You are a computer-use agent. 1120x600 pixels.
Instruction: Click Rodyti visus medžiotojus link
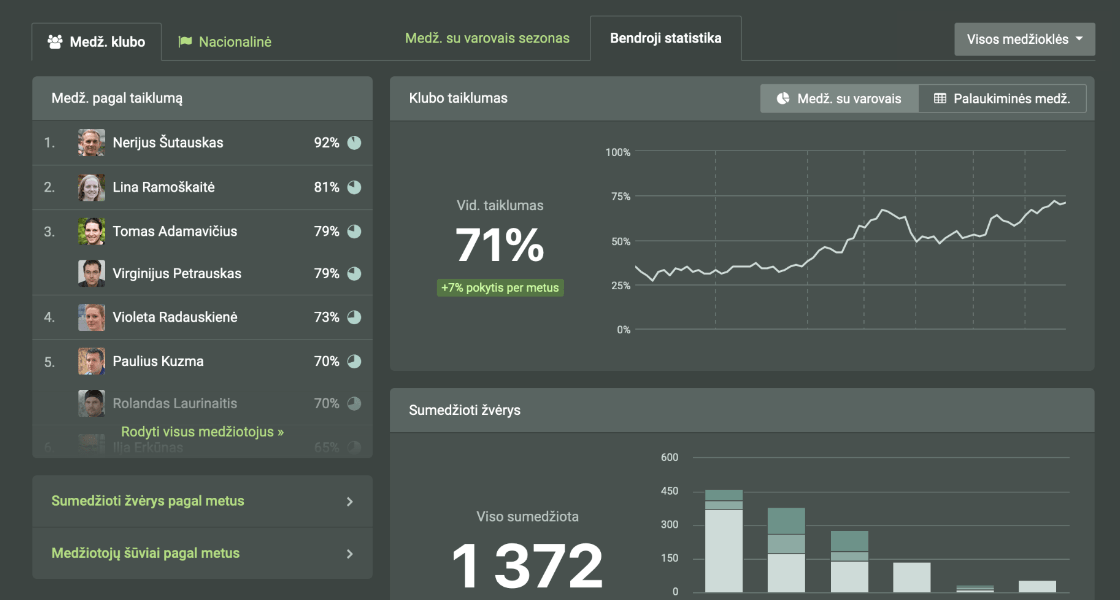(202, 432)
